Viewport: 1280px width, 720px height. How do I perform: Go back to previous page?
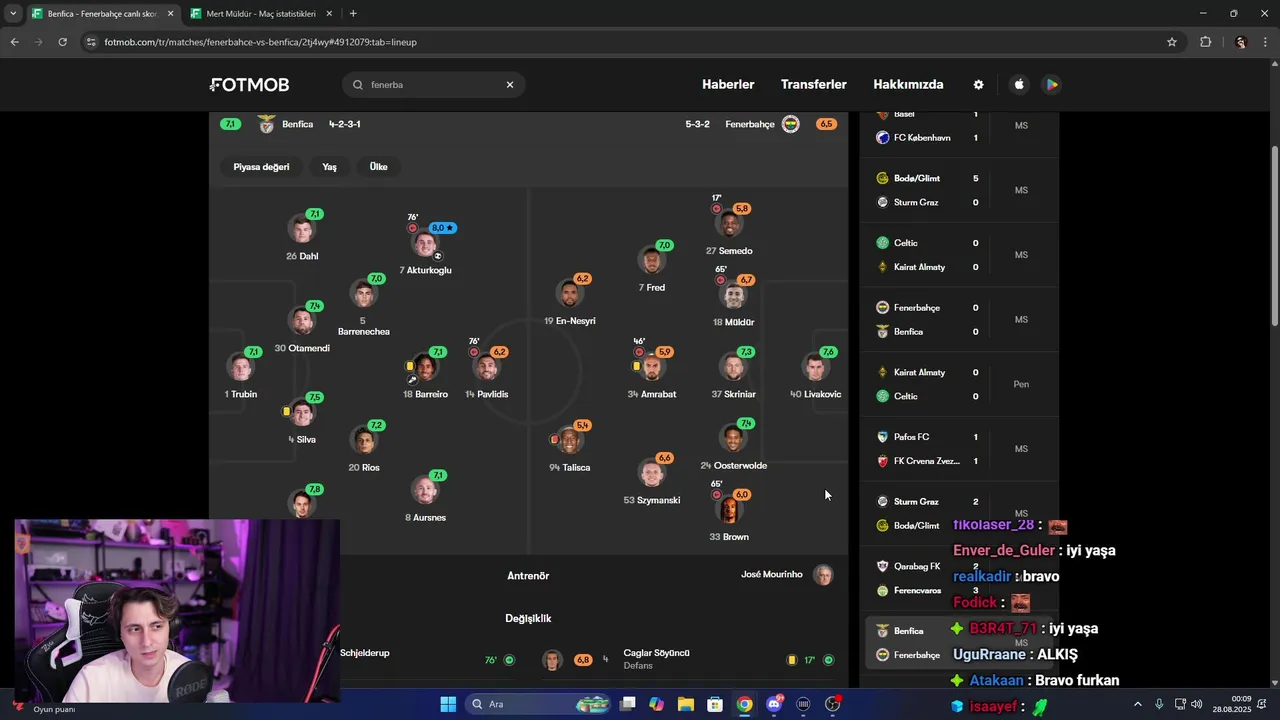click(x=14, y=42)
